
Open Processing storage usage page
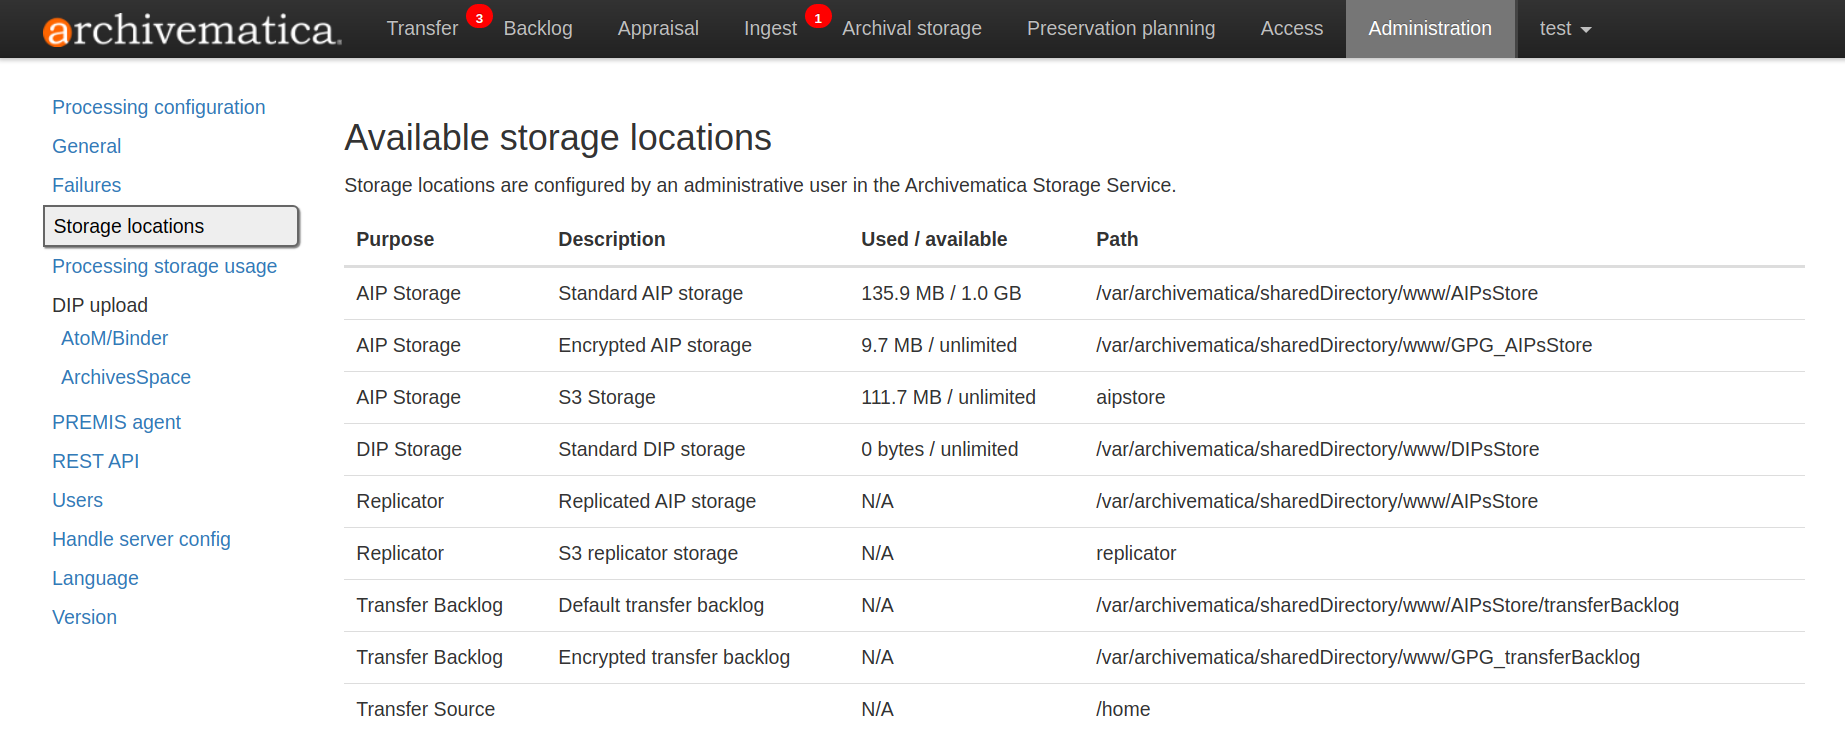[164, 266]
